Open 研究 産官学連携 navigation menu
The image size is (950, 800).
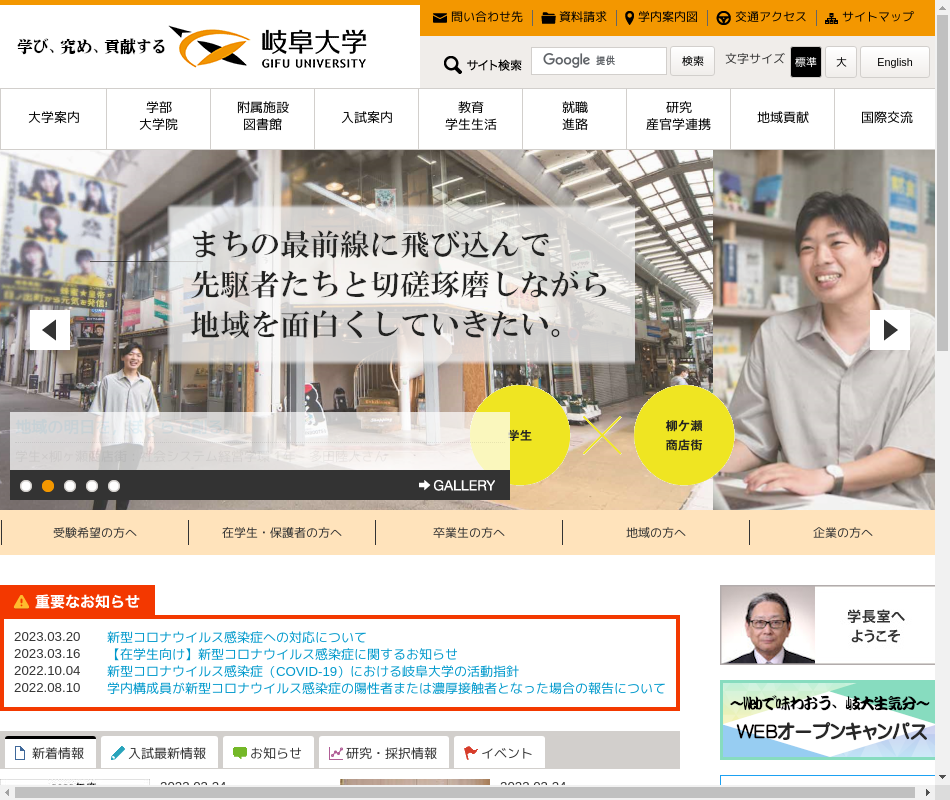pyautogui.click(x=678, y=118)
